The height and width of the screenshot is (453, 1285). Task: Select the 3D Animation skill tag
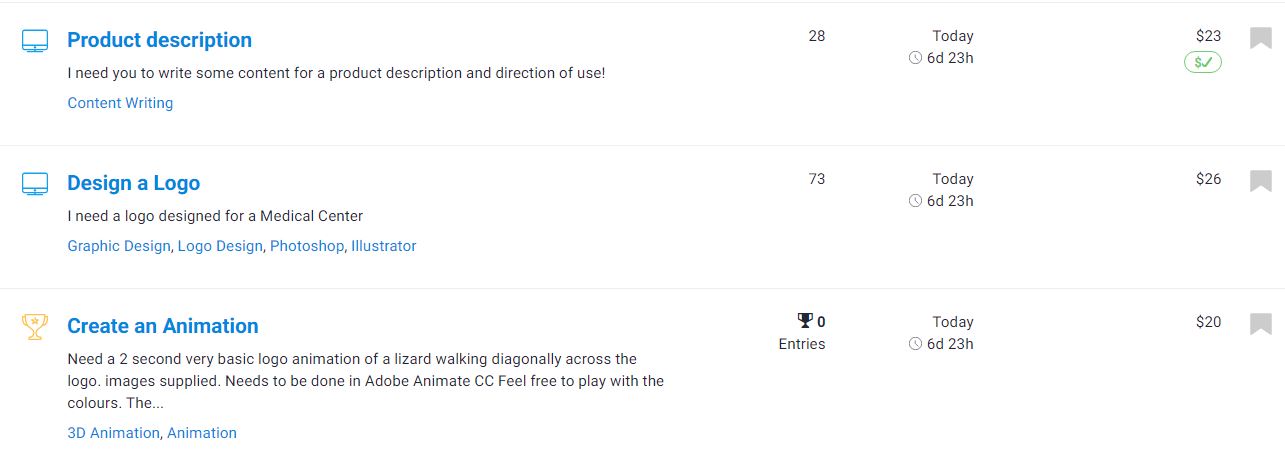[x=113, y=433]
